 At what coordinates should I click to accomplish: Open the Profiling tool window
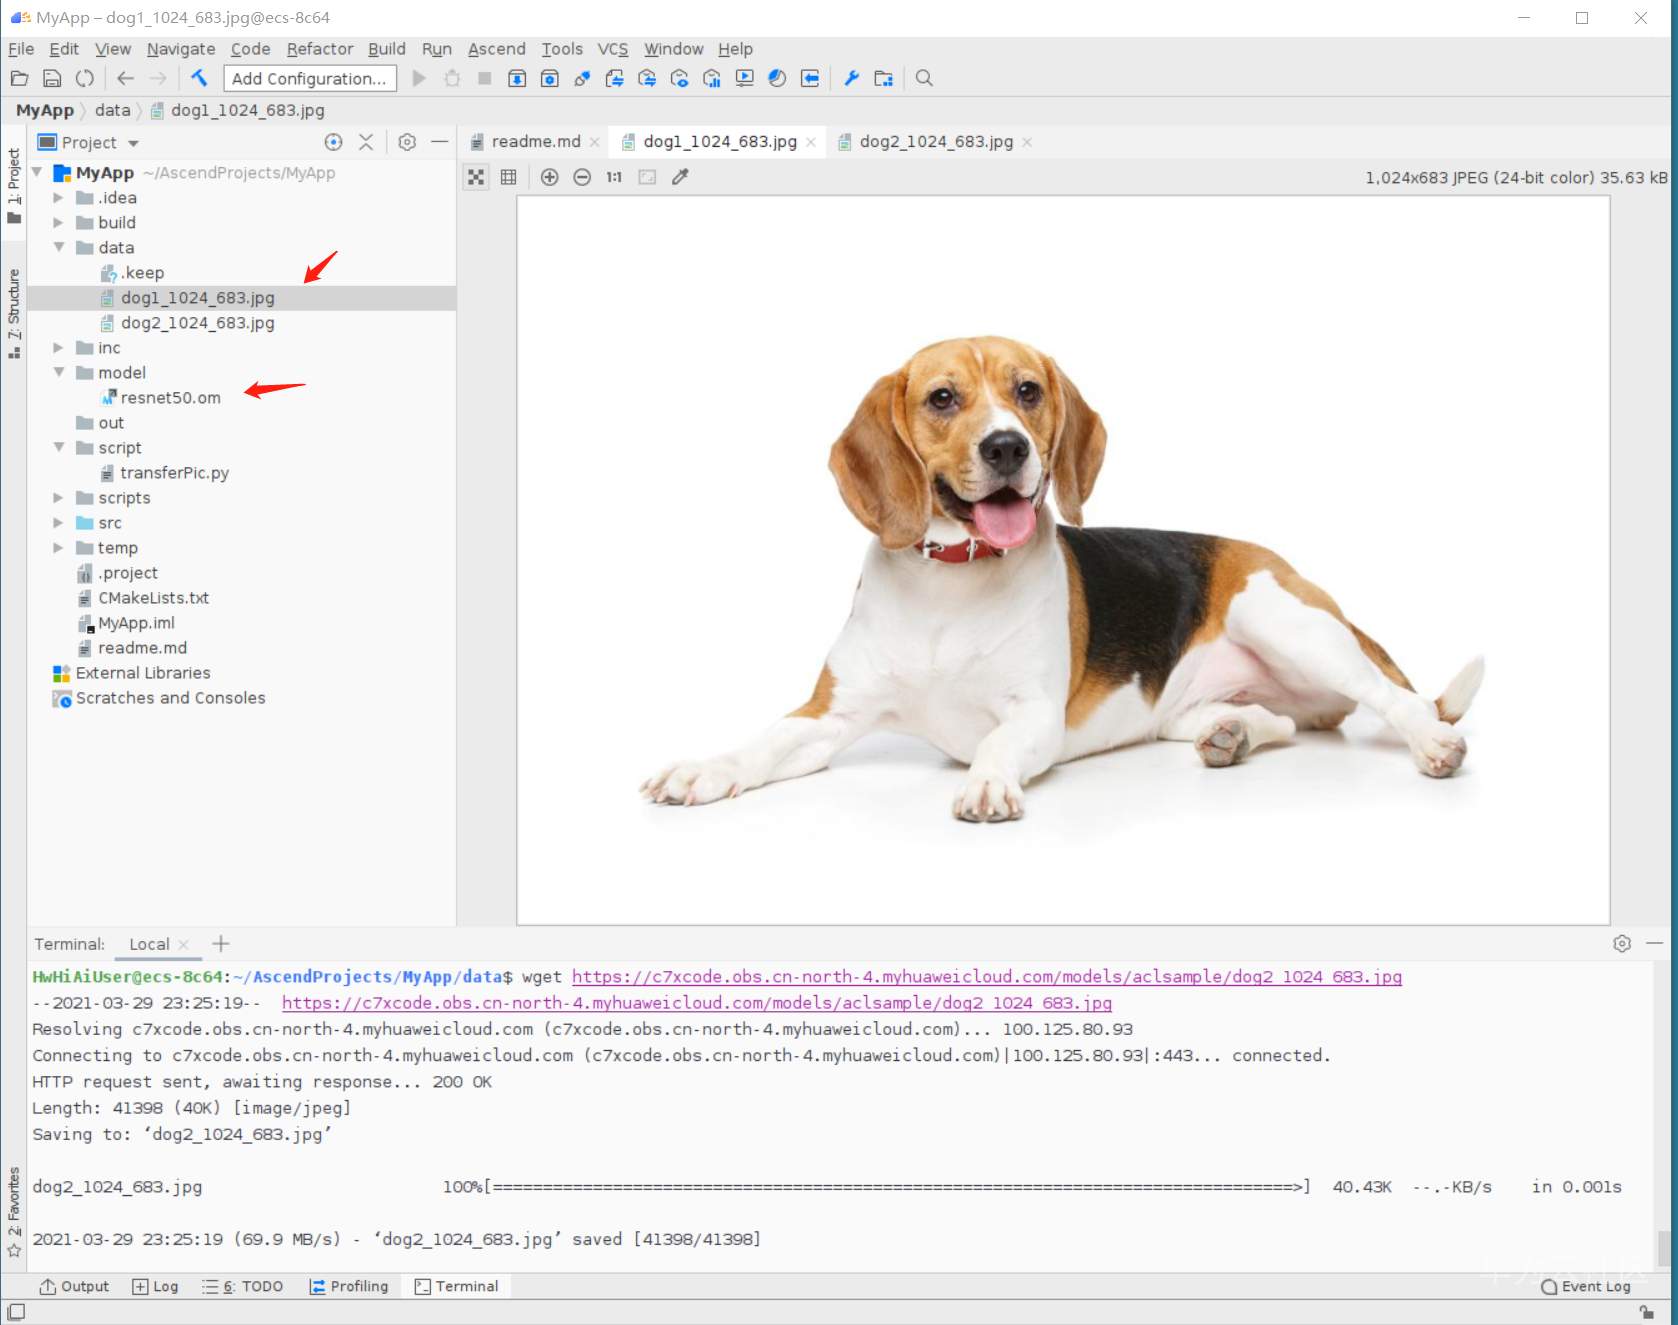click(x=349, y=1286)
